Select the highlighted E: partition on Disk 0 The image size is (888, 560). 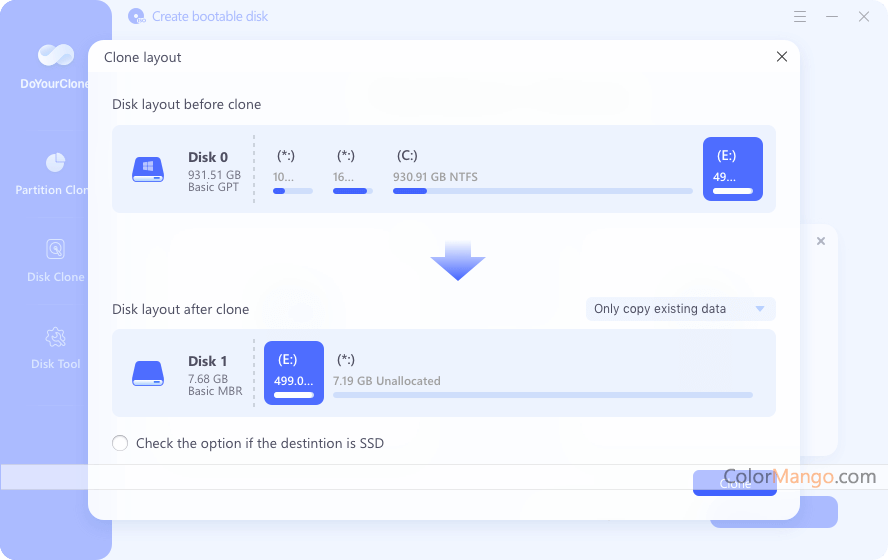733,169
